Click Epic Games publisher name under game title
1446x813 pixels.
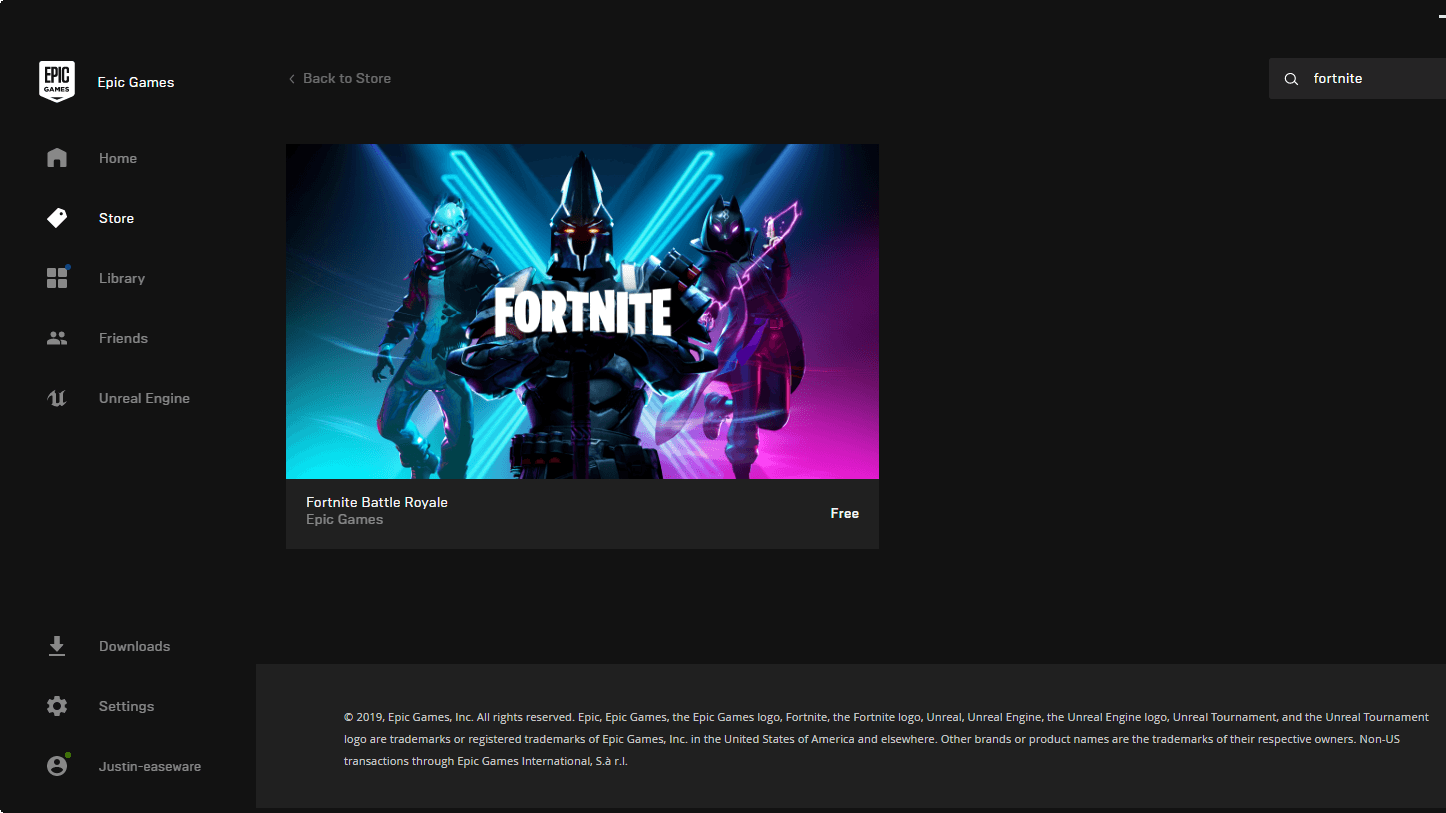pos(345,520)
